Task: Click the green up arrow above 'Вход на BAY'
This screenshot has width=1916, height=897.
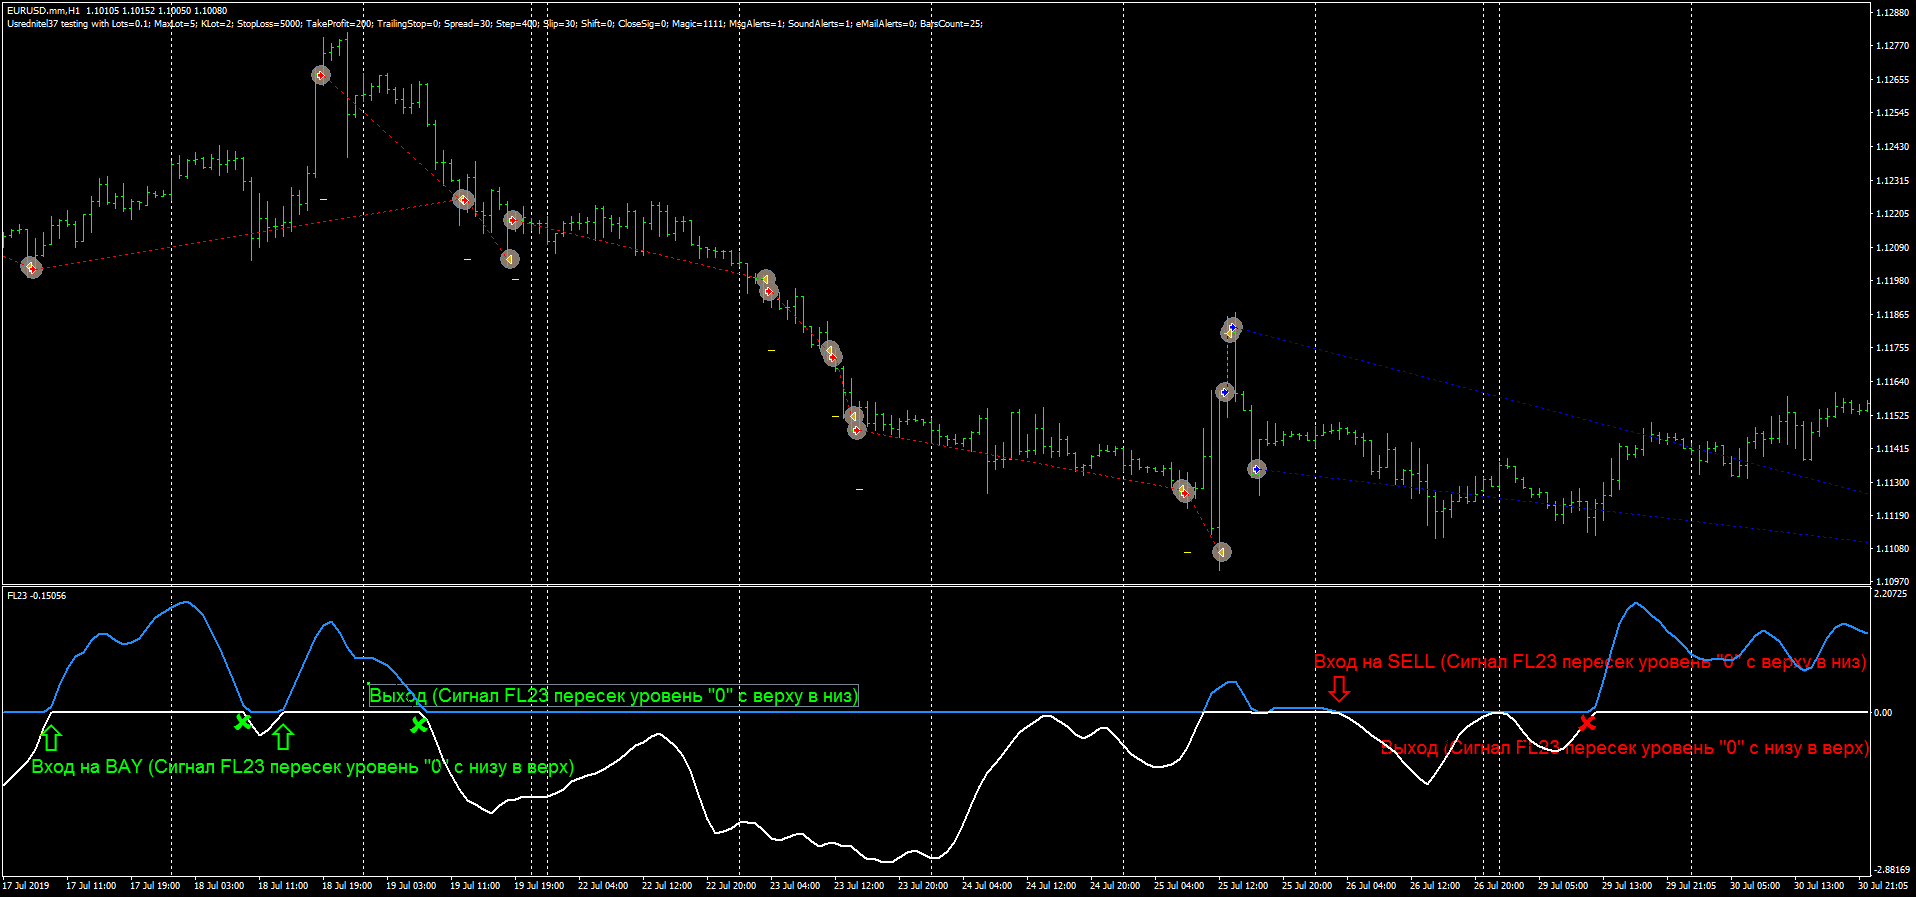Action: pos(52,738)
